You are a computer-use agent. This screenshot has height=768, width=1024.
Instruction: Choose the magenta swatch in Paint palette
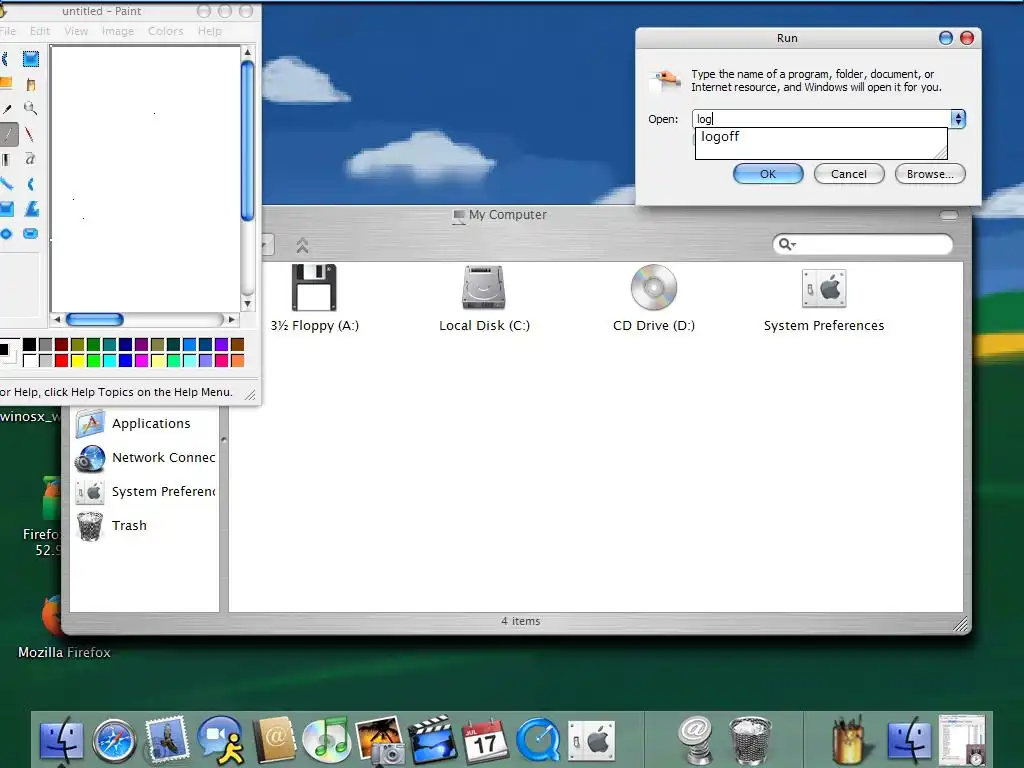pos(142,360)
